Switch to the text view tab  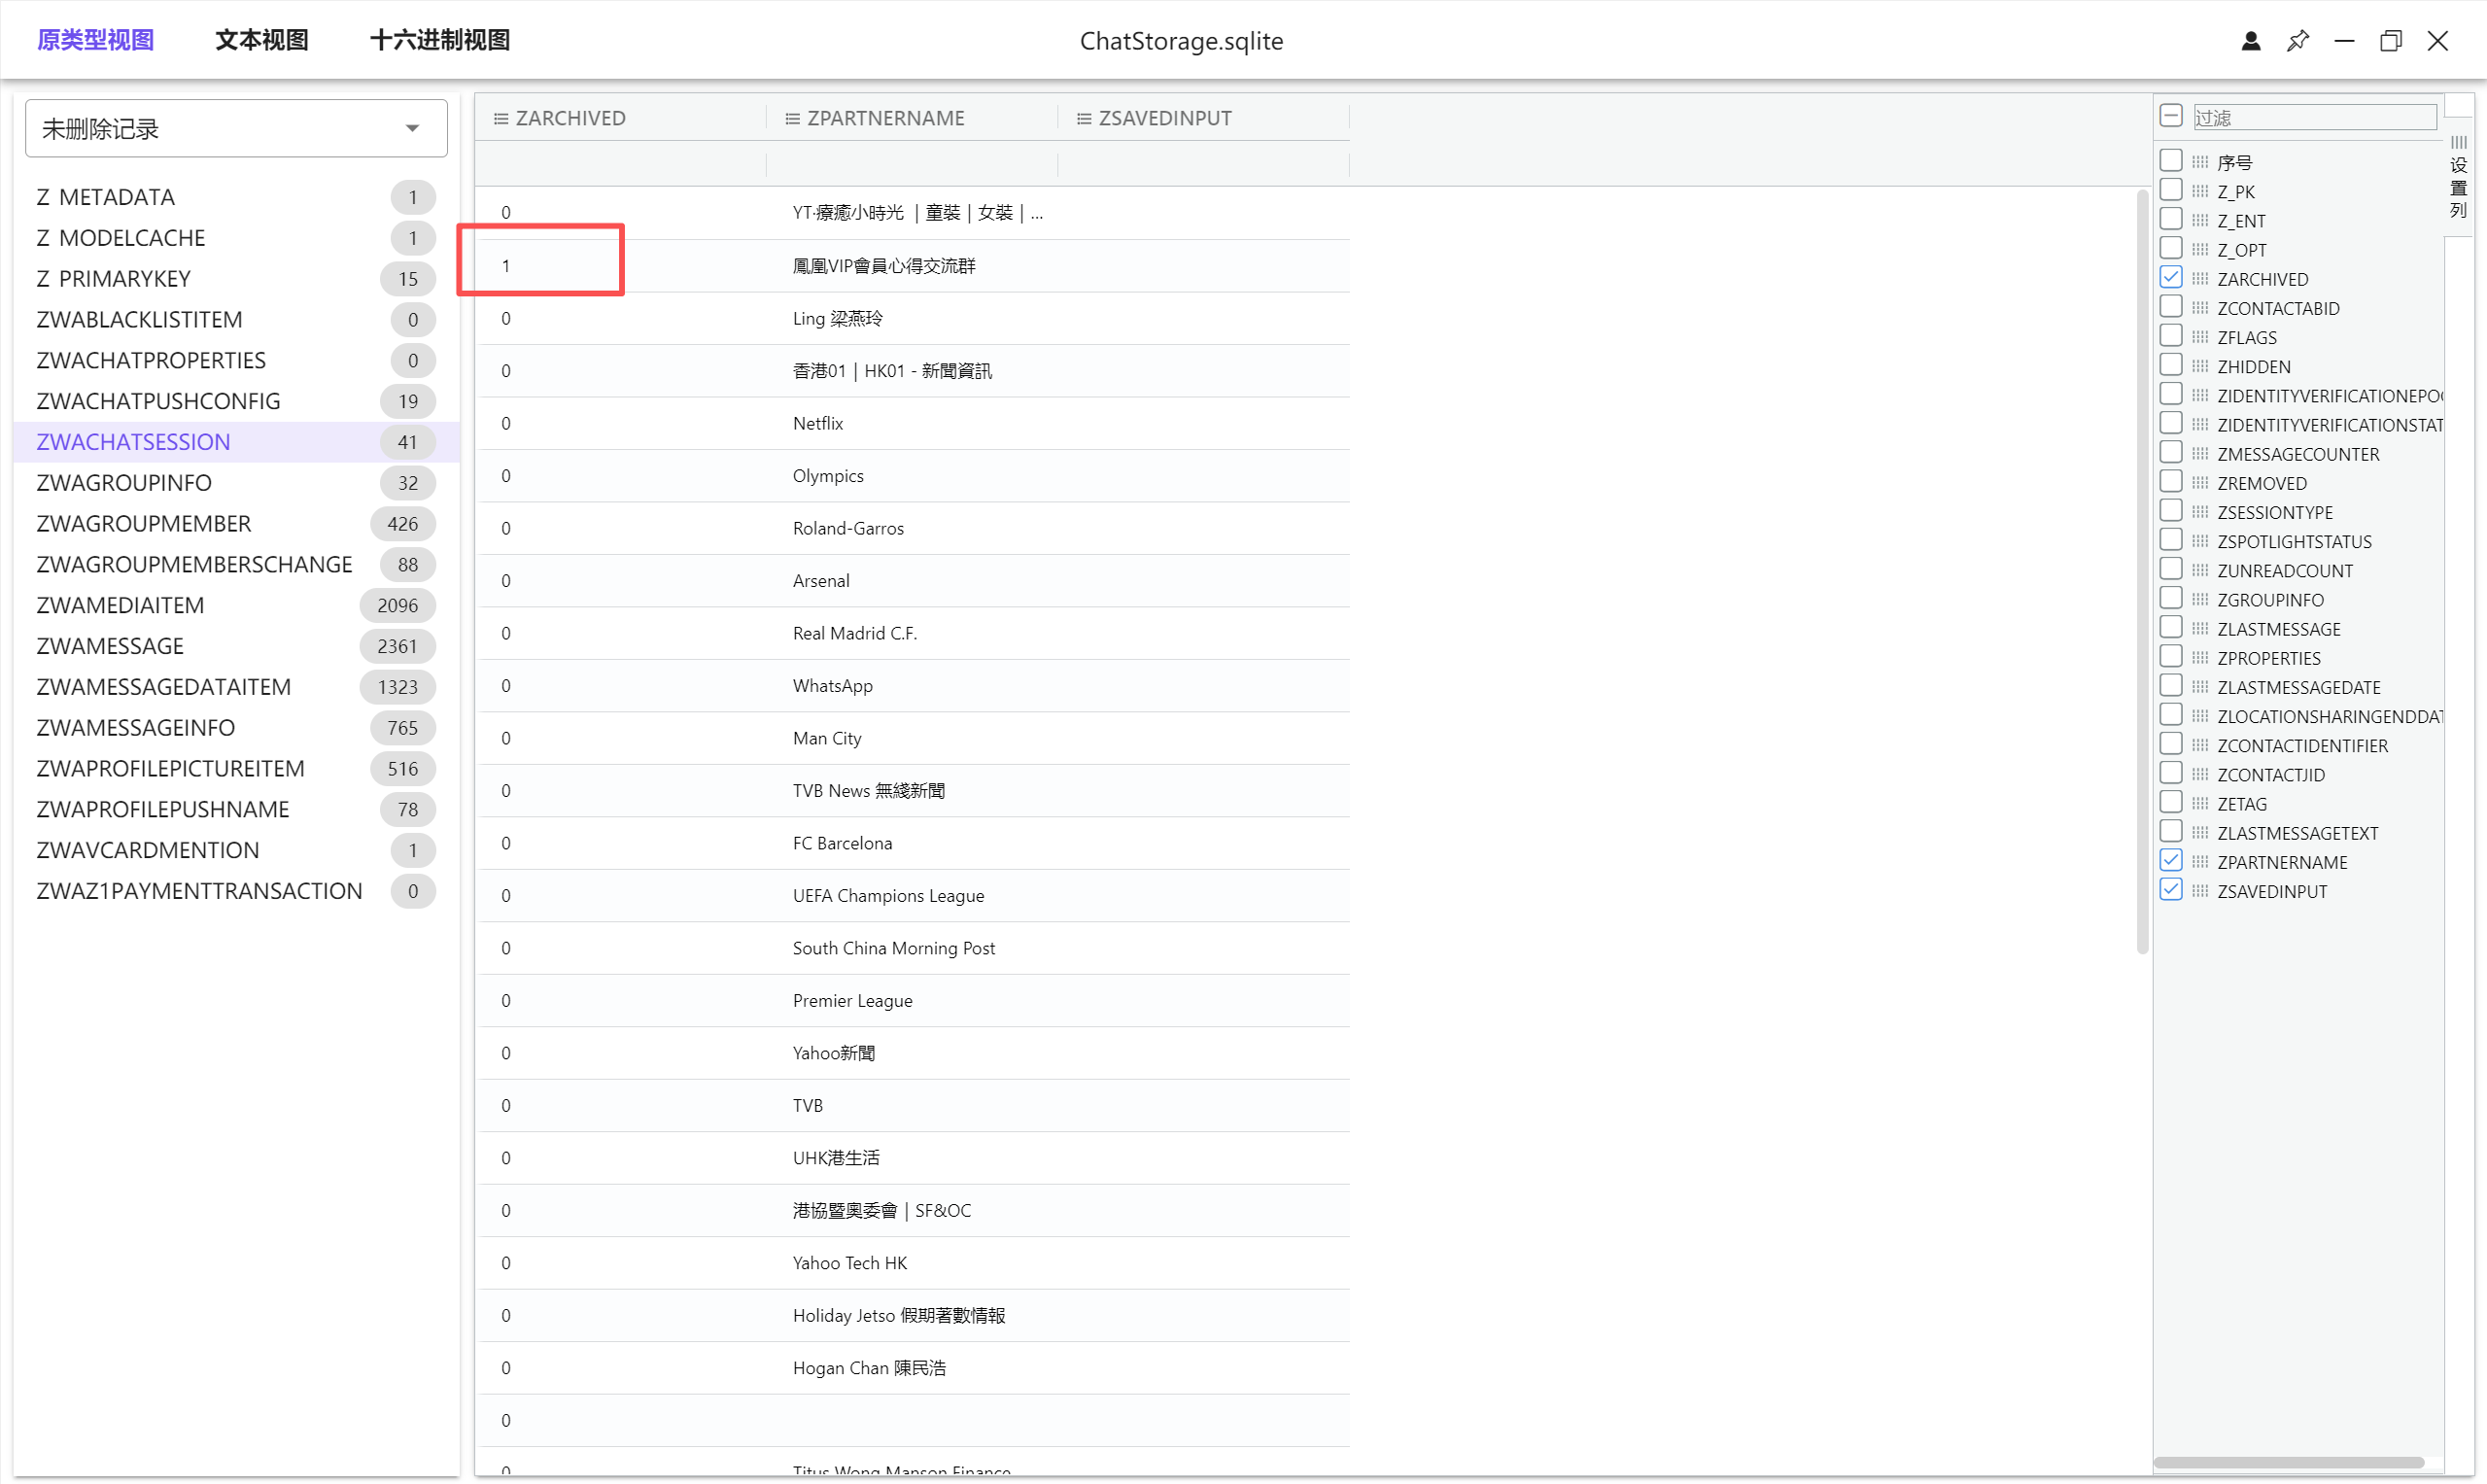click(262, 40)
